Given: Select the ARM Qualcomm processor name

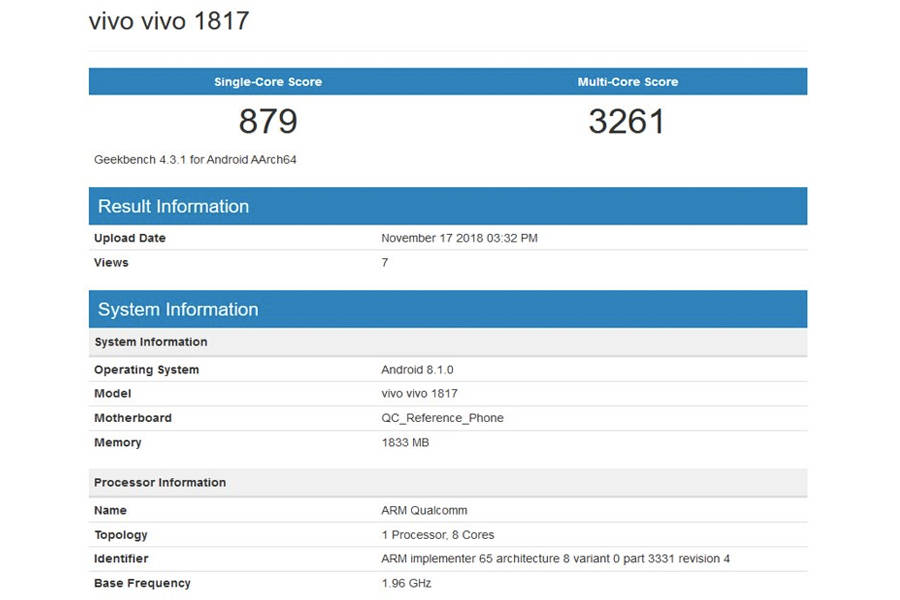Looking at the screenshot, I should point(419,510).
